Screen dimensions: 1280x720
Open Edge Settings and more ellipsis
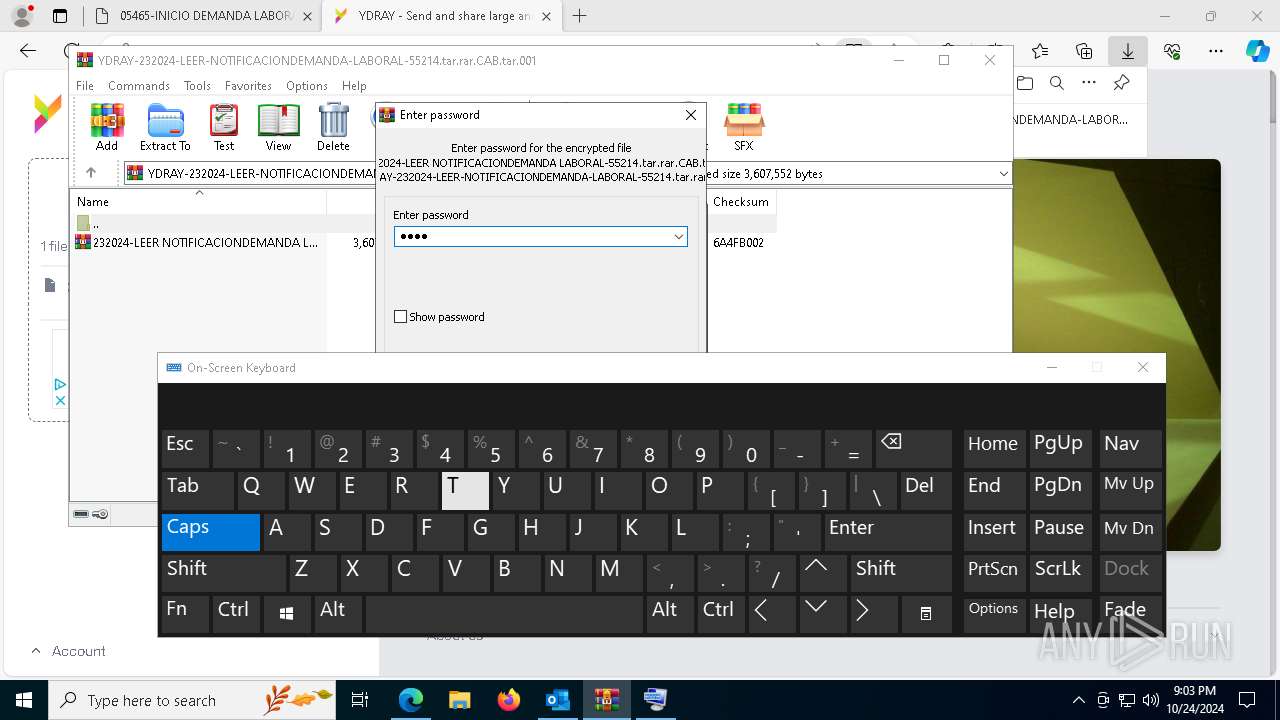click(x=1216, y=51)
